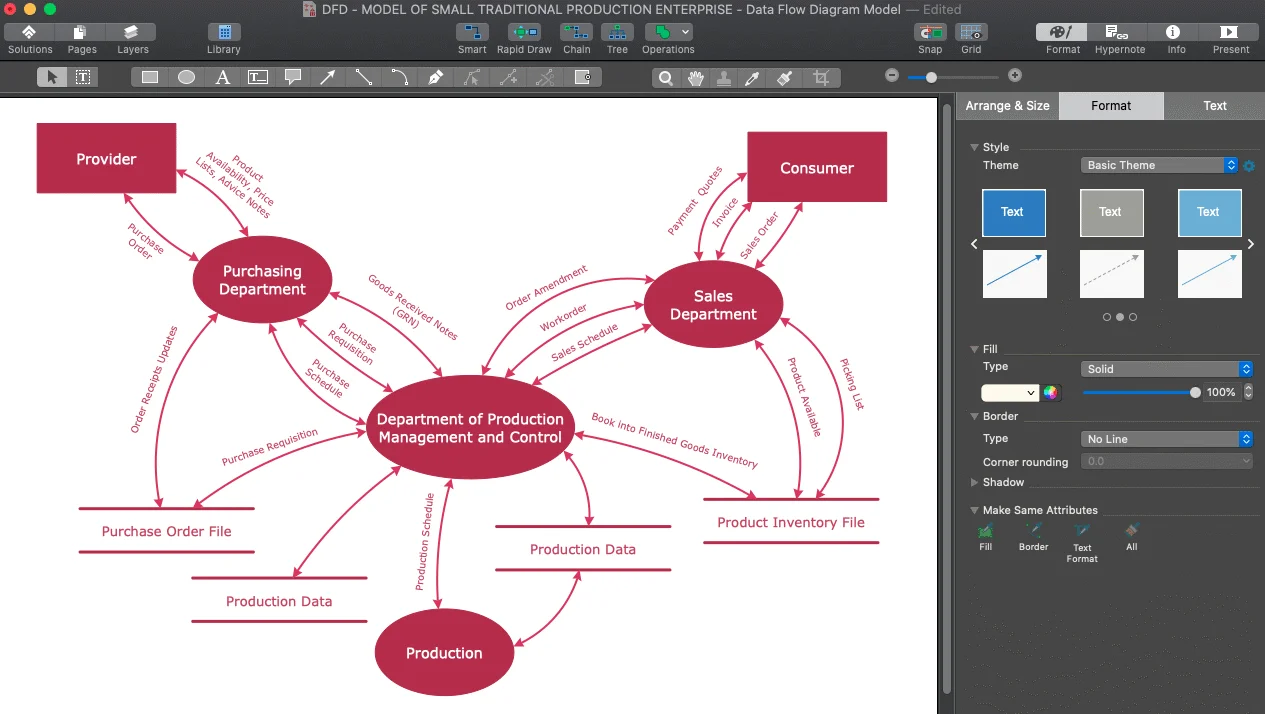The width and height of the screenshot is (1265, 714).
Task: Open the Fill Type dropdown set to Solid
Action: click(x=1166, y=369)
